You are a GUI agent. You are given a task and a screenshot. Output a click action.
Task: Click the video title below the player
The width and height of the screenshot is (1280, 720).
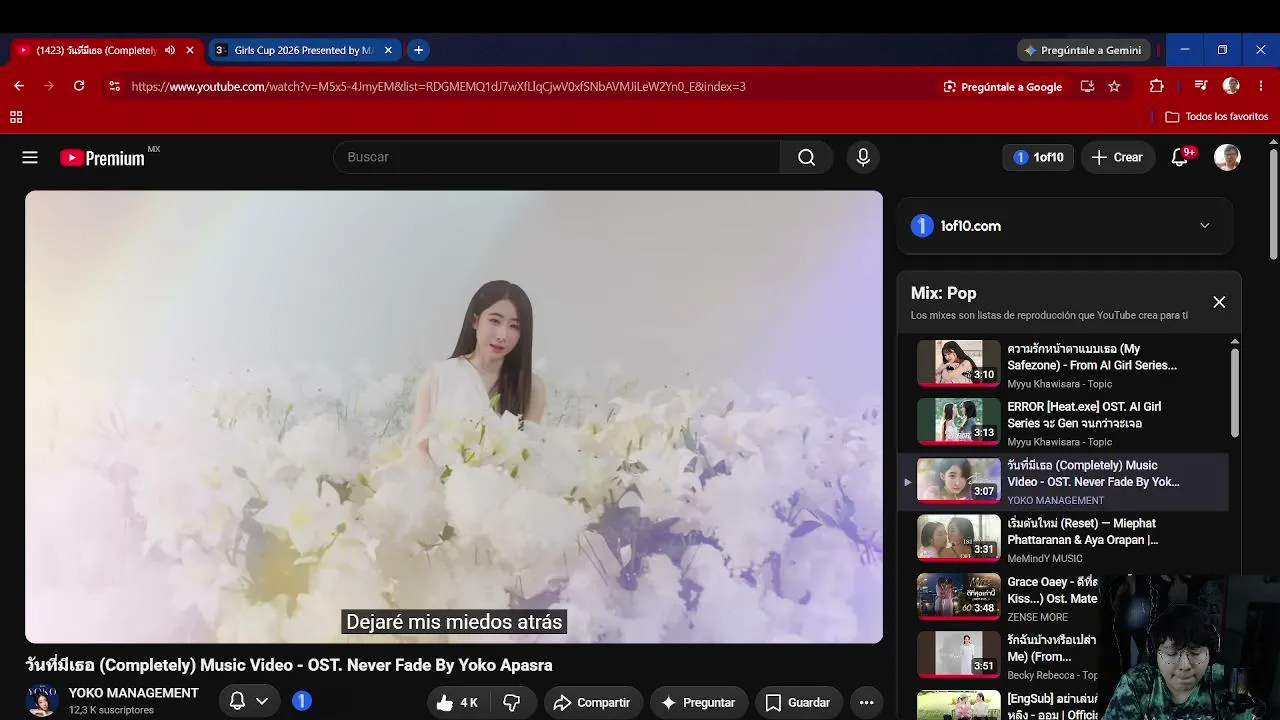(289, 665)
